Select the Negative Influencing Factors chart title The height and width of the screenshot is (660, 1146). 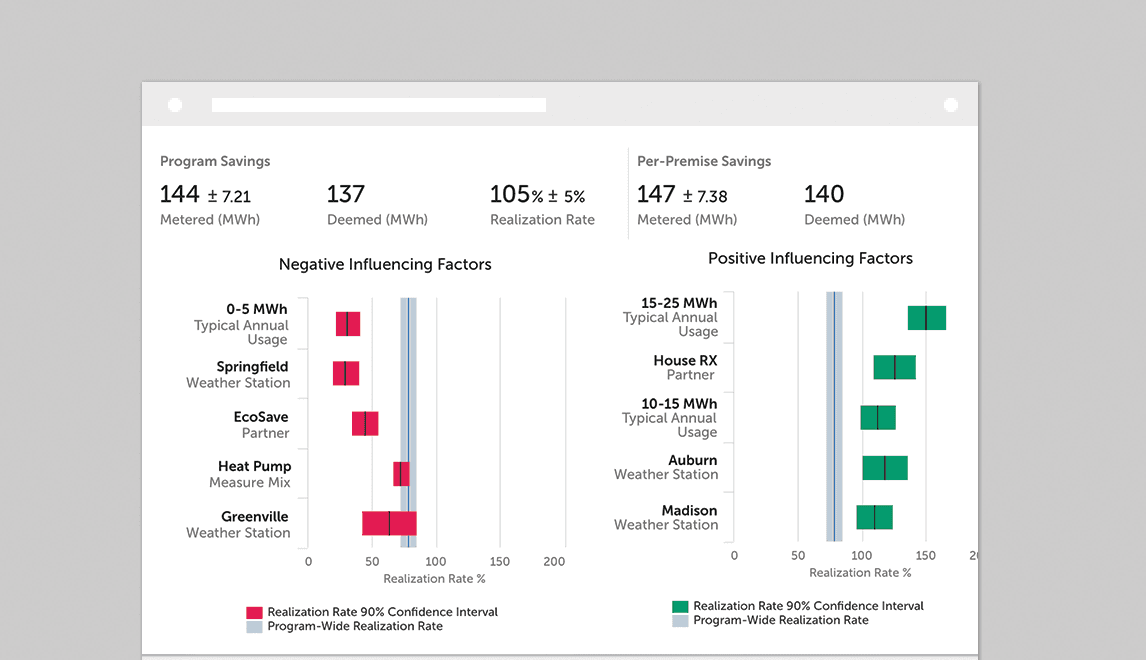(x=385, y=265)
